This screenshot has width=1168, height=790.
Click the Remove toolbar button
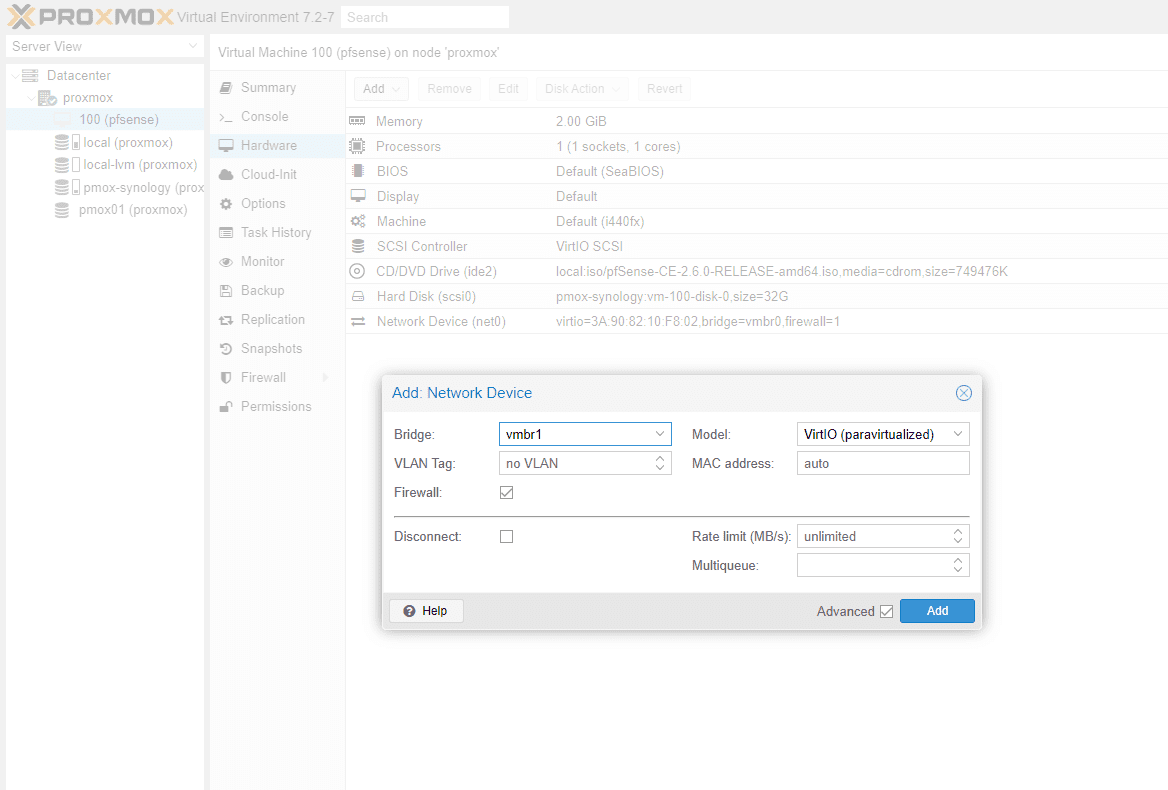tap(449, 89)
